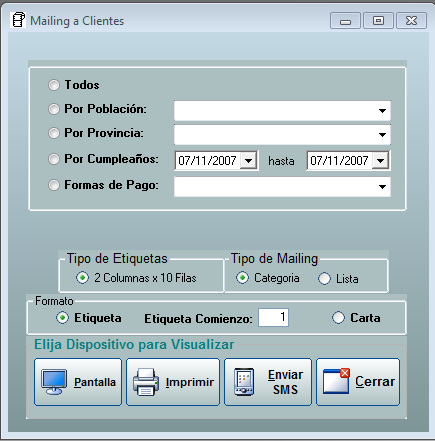Expand the Por Provincia combo box

(382, 135)
